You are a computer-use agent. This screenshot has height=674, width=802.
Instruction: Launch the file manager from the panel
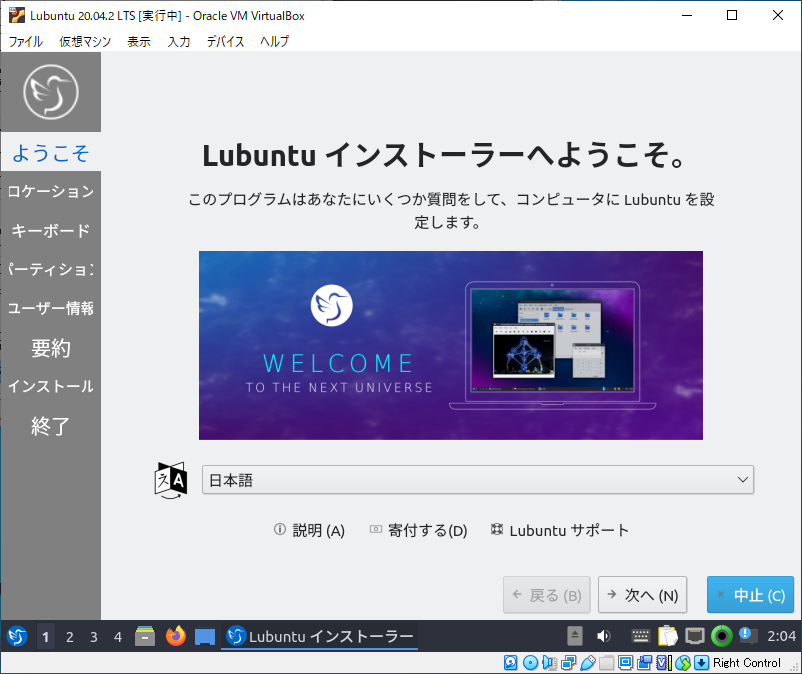(x=145, y=636)
